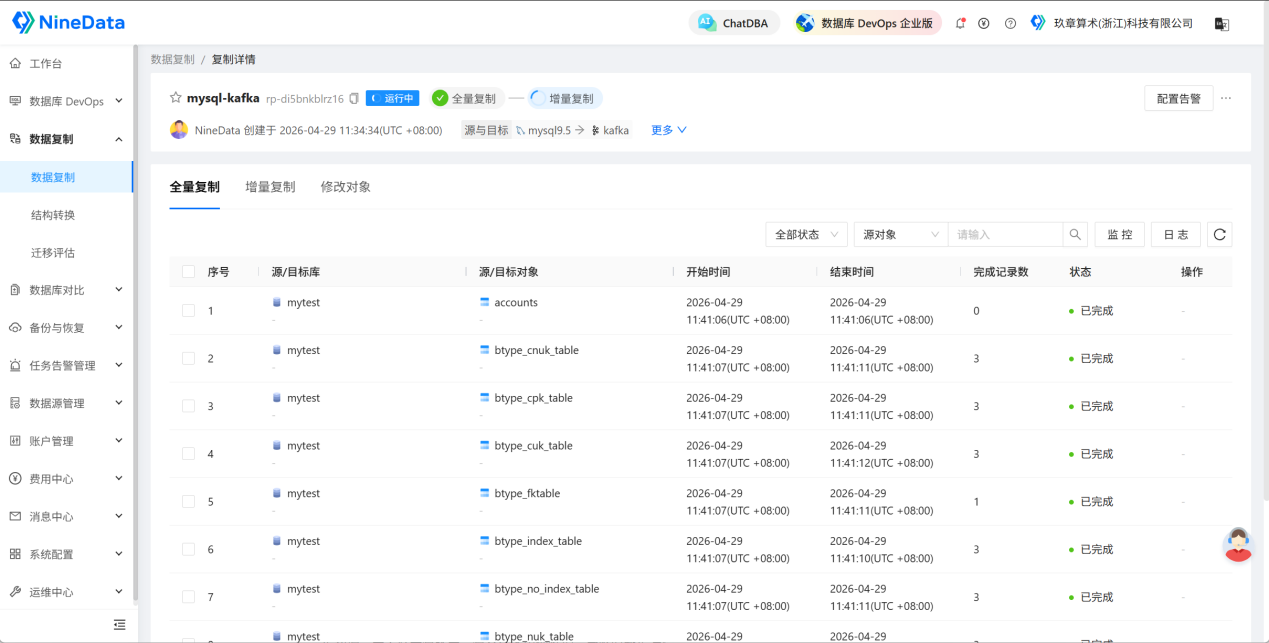Click 数据库 DevOps 企业版 badge

coord(868,23)
